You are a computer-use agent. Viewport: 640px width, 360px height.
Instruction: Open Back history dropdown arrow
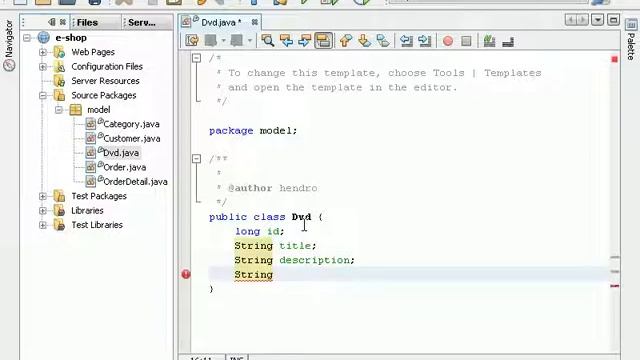(x=223, y=40)
